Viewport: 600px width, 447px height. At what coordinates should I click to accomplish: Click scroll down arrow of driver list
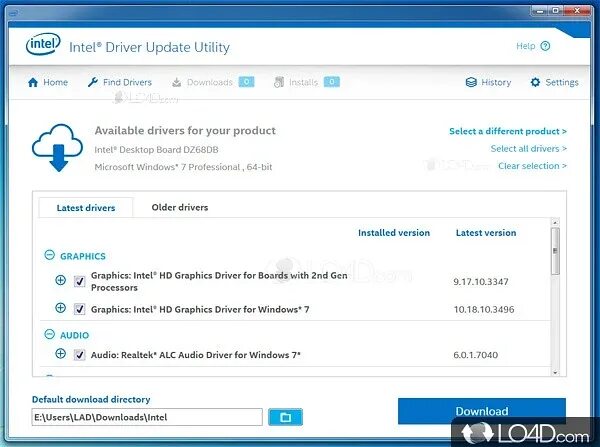(555, 372)
